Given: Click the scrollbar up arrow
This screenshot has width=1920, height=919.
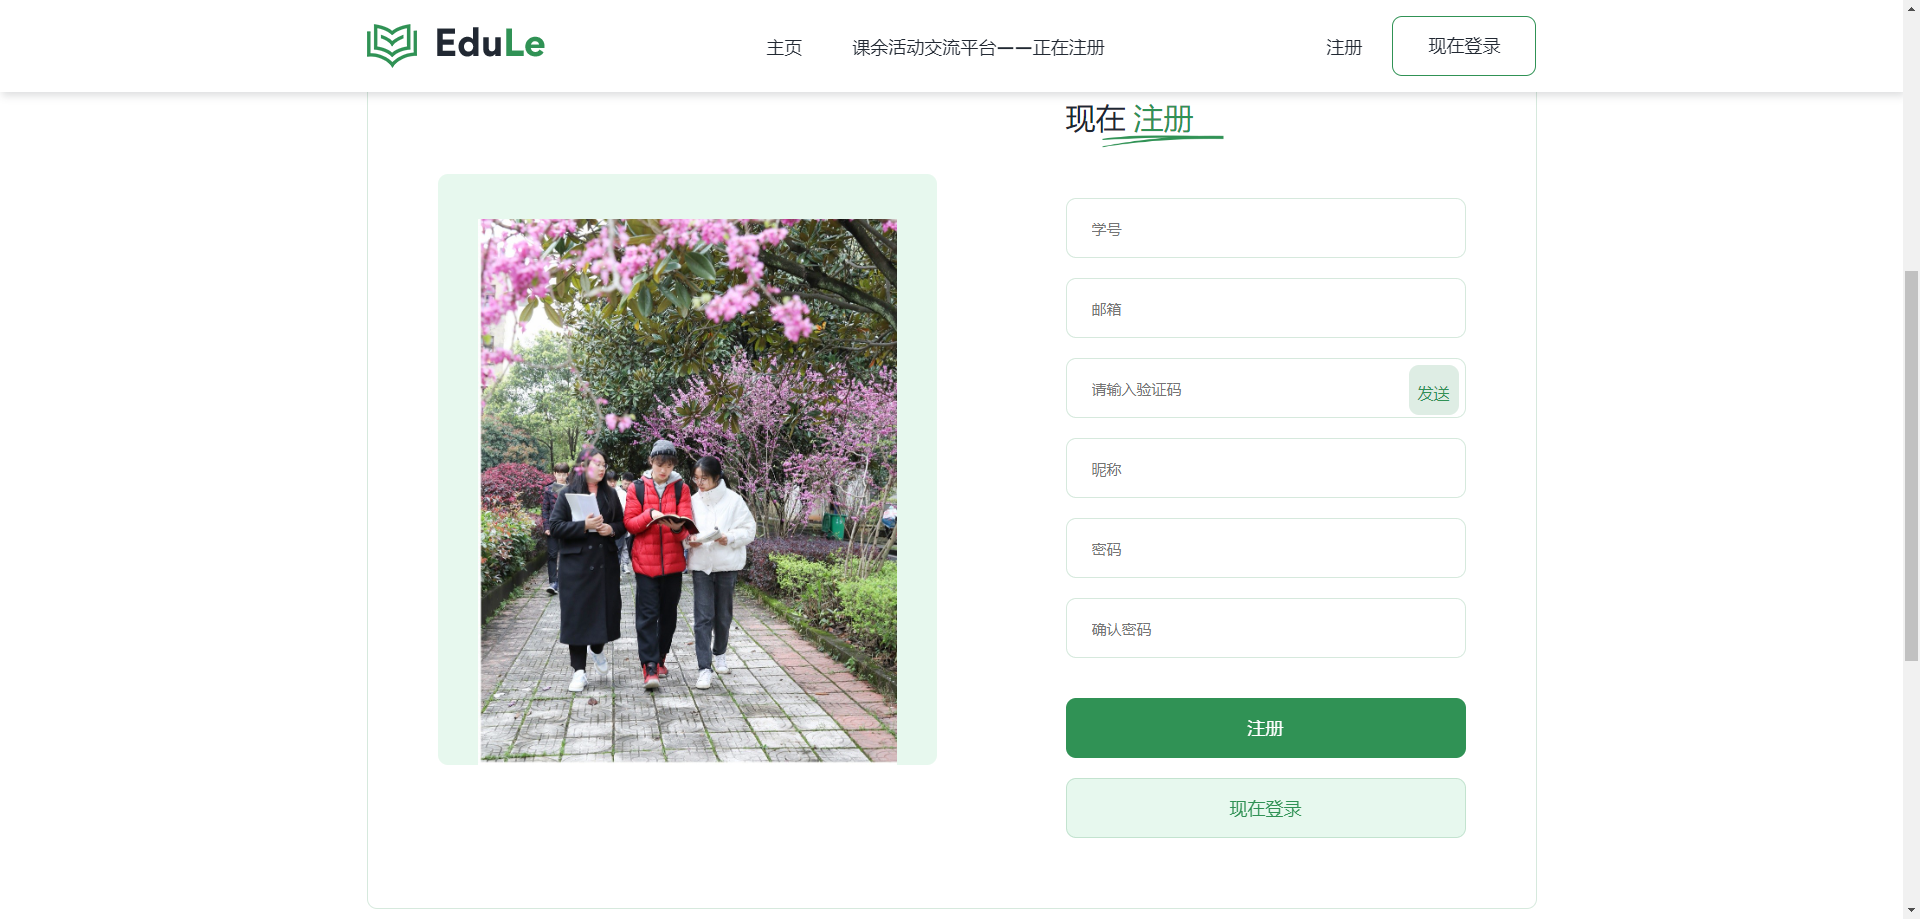Looking at the screenshot, I should coord(1911,8).
